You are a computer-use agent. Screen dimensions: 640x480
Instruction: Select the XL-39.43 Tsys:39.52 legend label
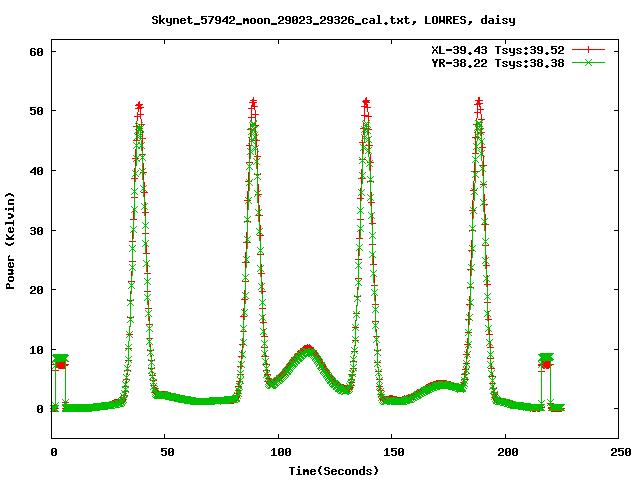[x=498, y=50]
